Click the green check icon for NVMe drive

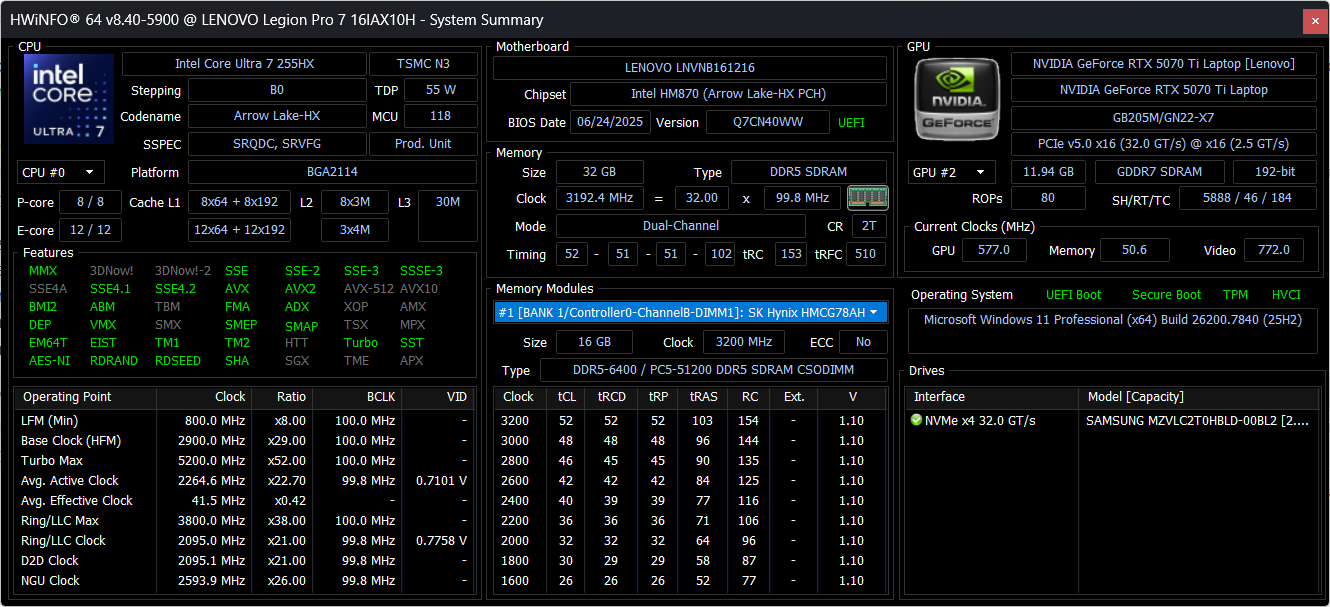pos(916,420)
